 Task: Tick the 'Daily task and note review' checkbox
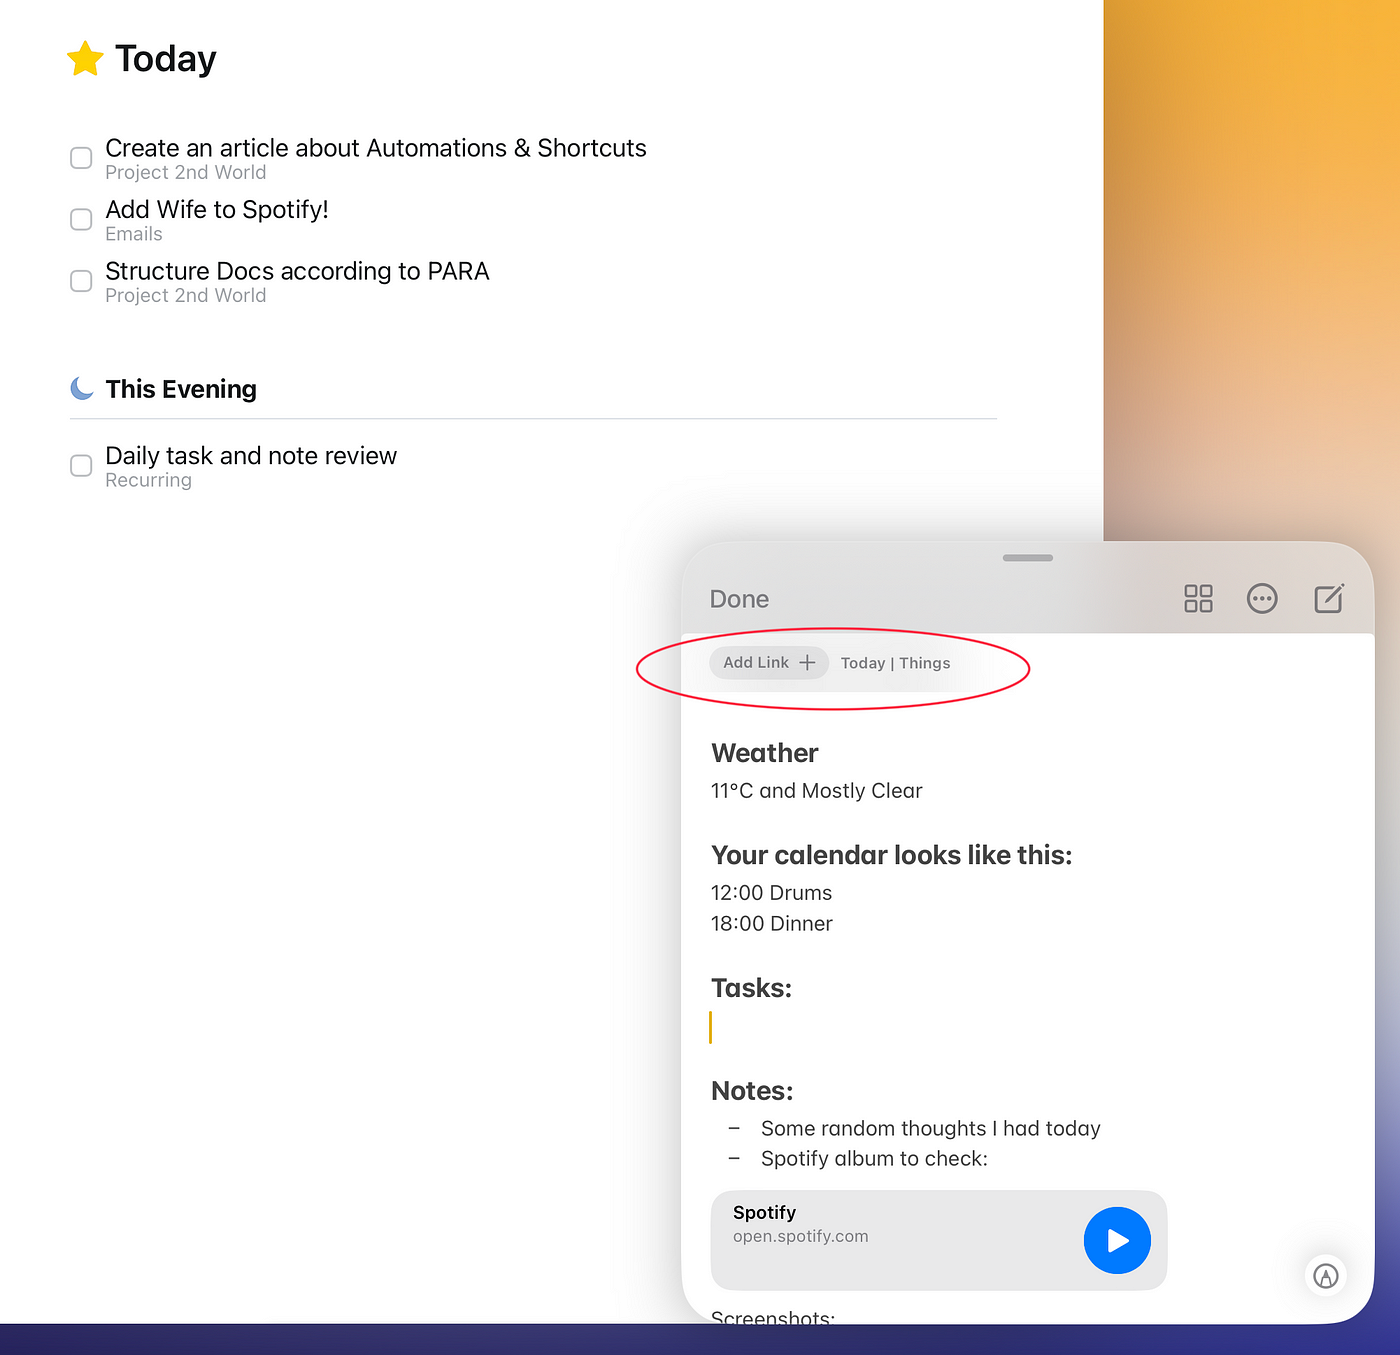[81, 465]
